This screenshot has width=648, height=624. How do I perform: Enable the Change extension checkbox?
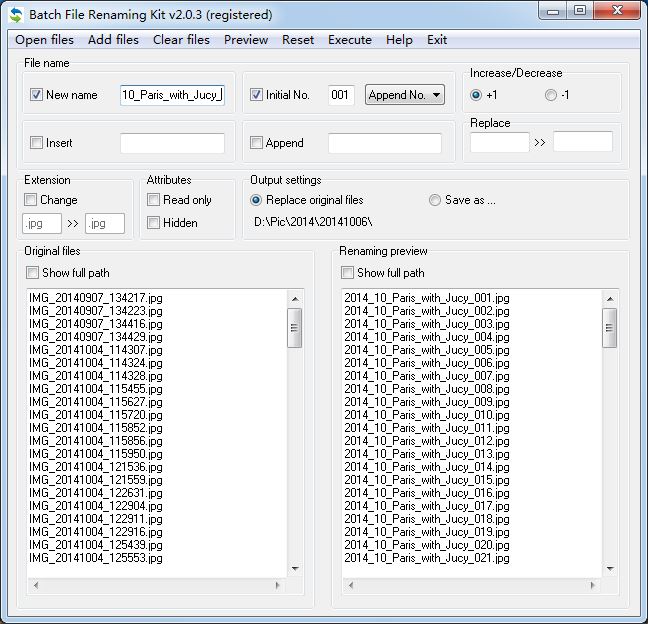(x=31, y=200)
